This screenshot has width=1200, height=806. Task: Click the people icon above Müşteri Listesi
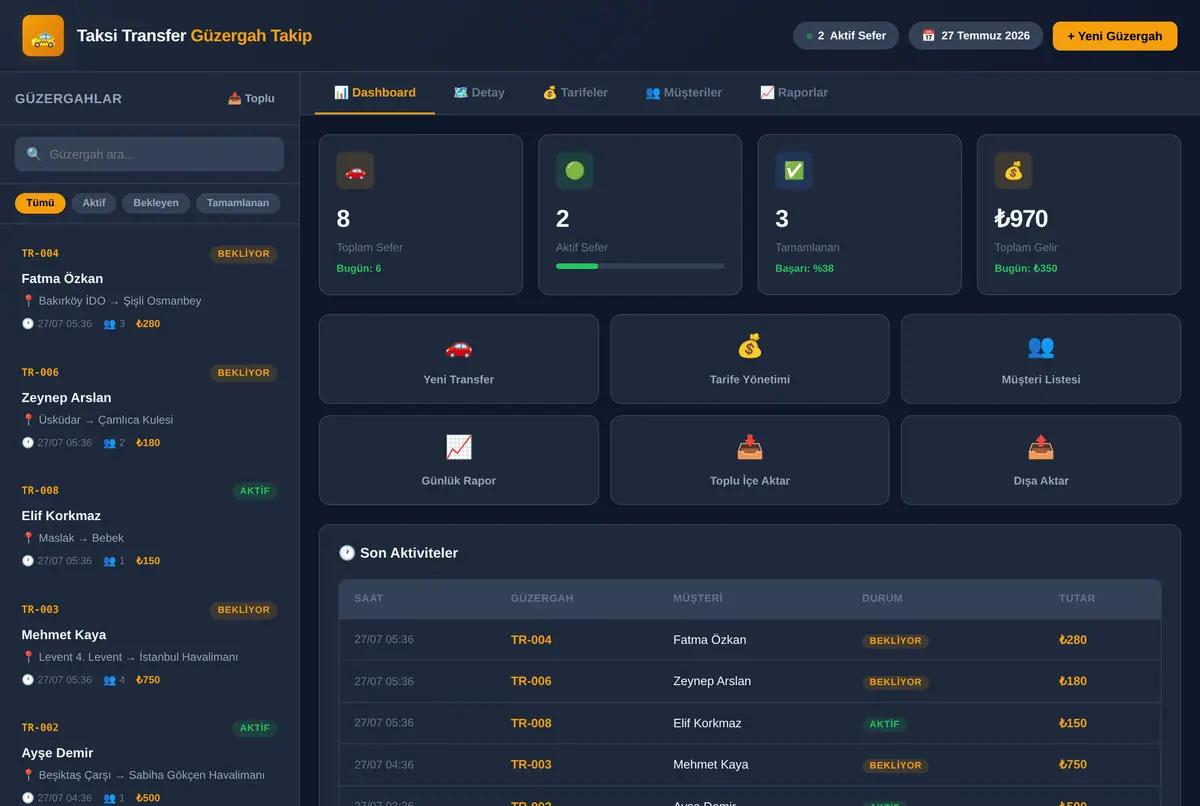click(x=1041, y=347)
